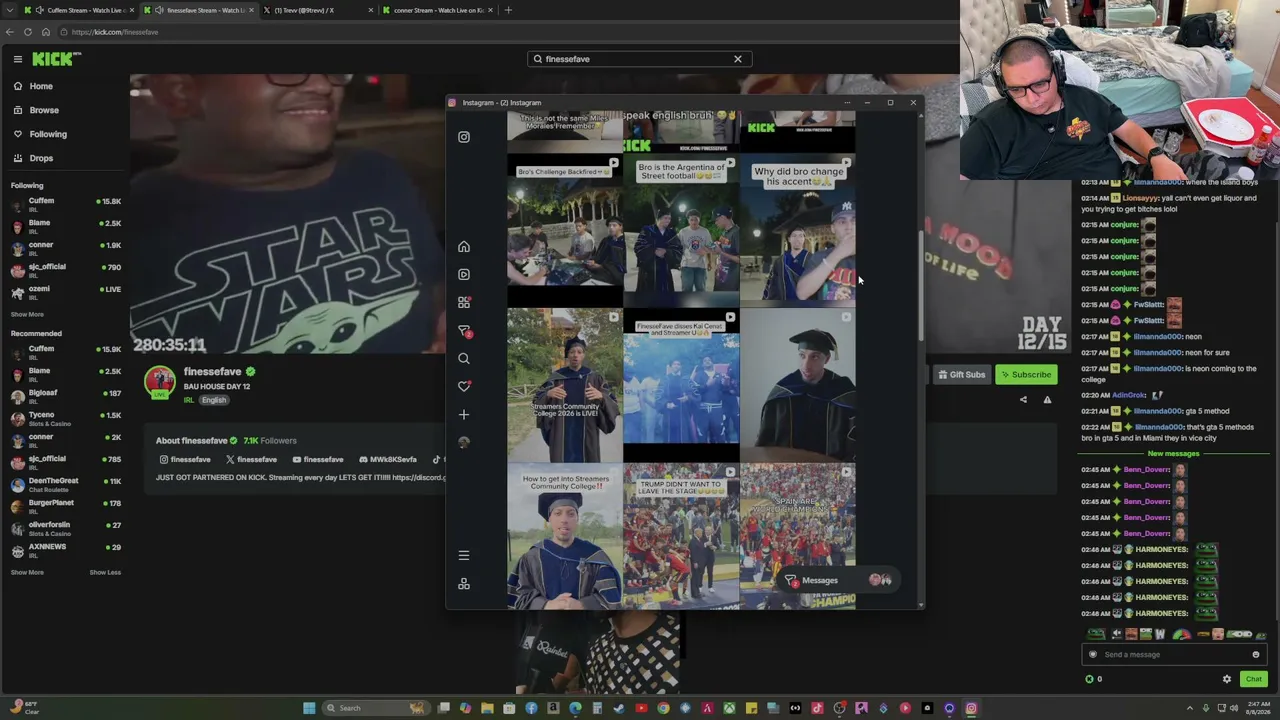Viewport: 1280px width, 720px height.
Task: Focus the Send a message chat input
Action: coord(1175,655)
